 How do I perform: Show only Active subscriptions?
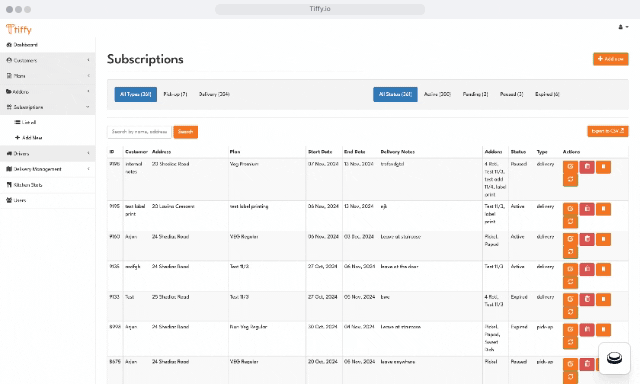[437, 94]
